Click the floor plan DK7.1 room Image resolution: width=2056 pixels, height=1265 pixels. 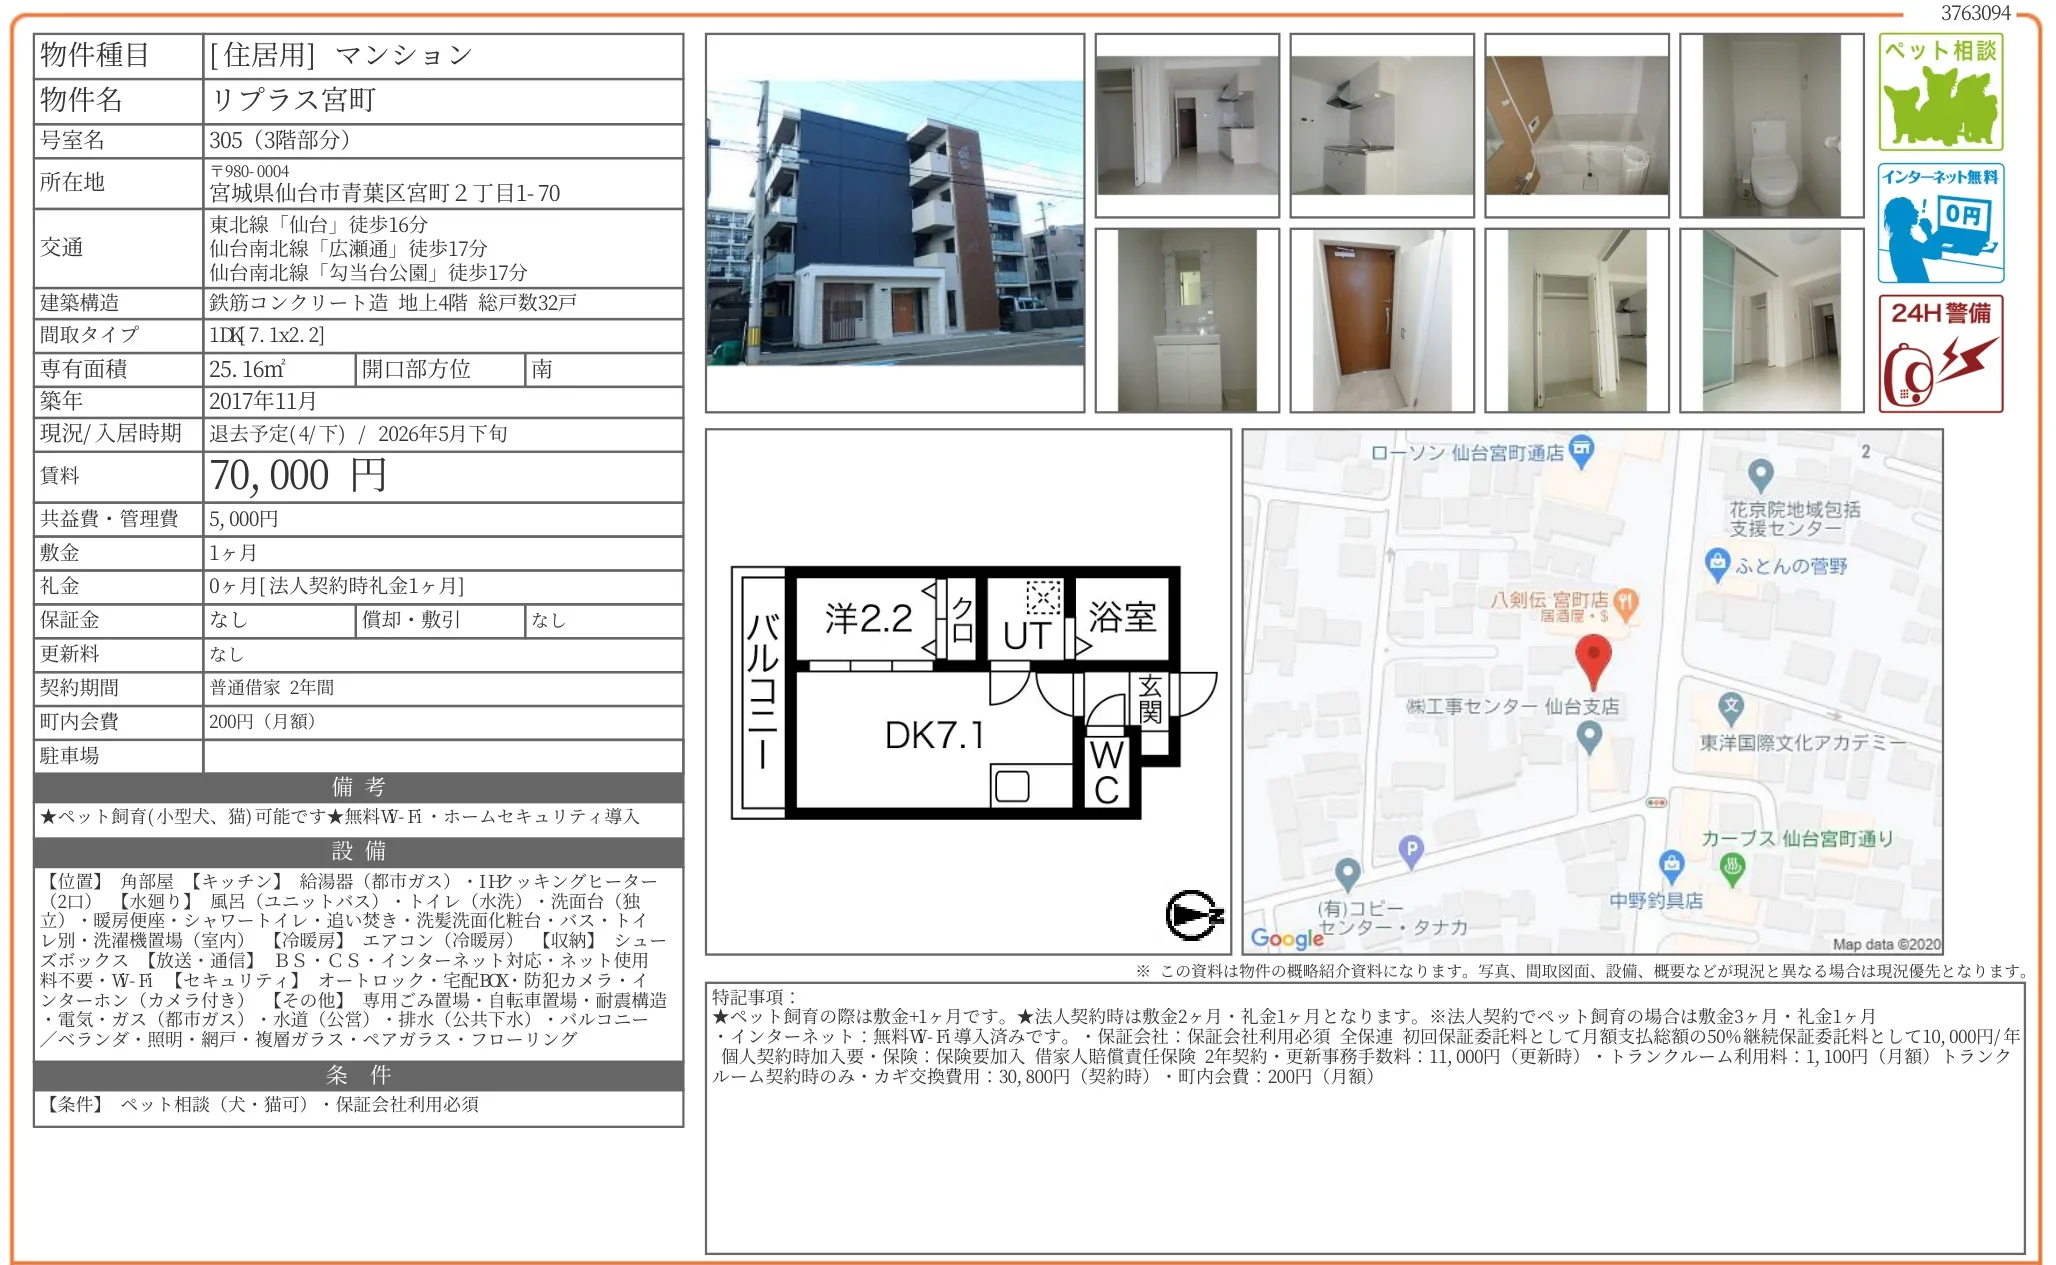(935, 736)
